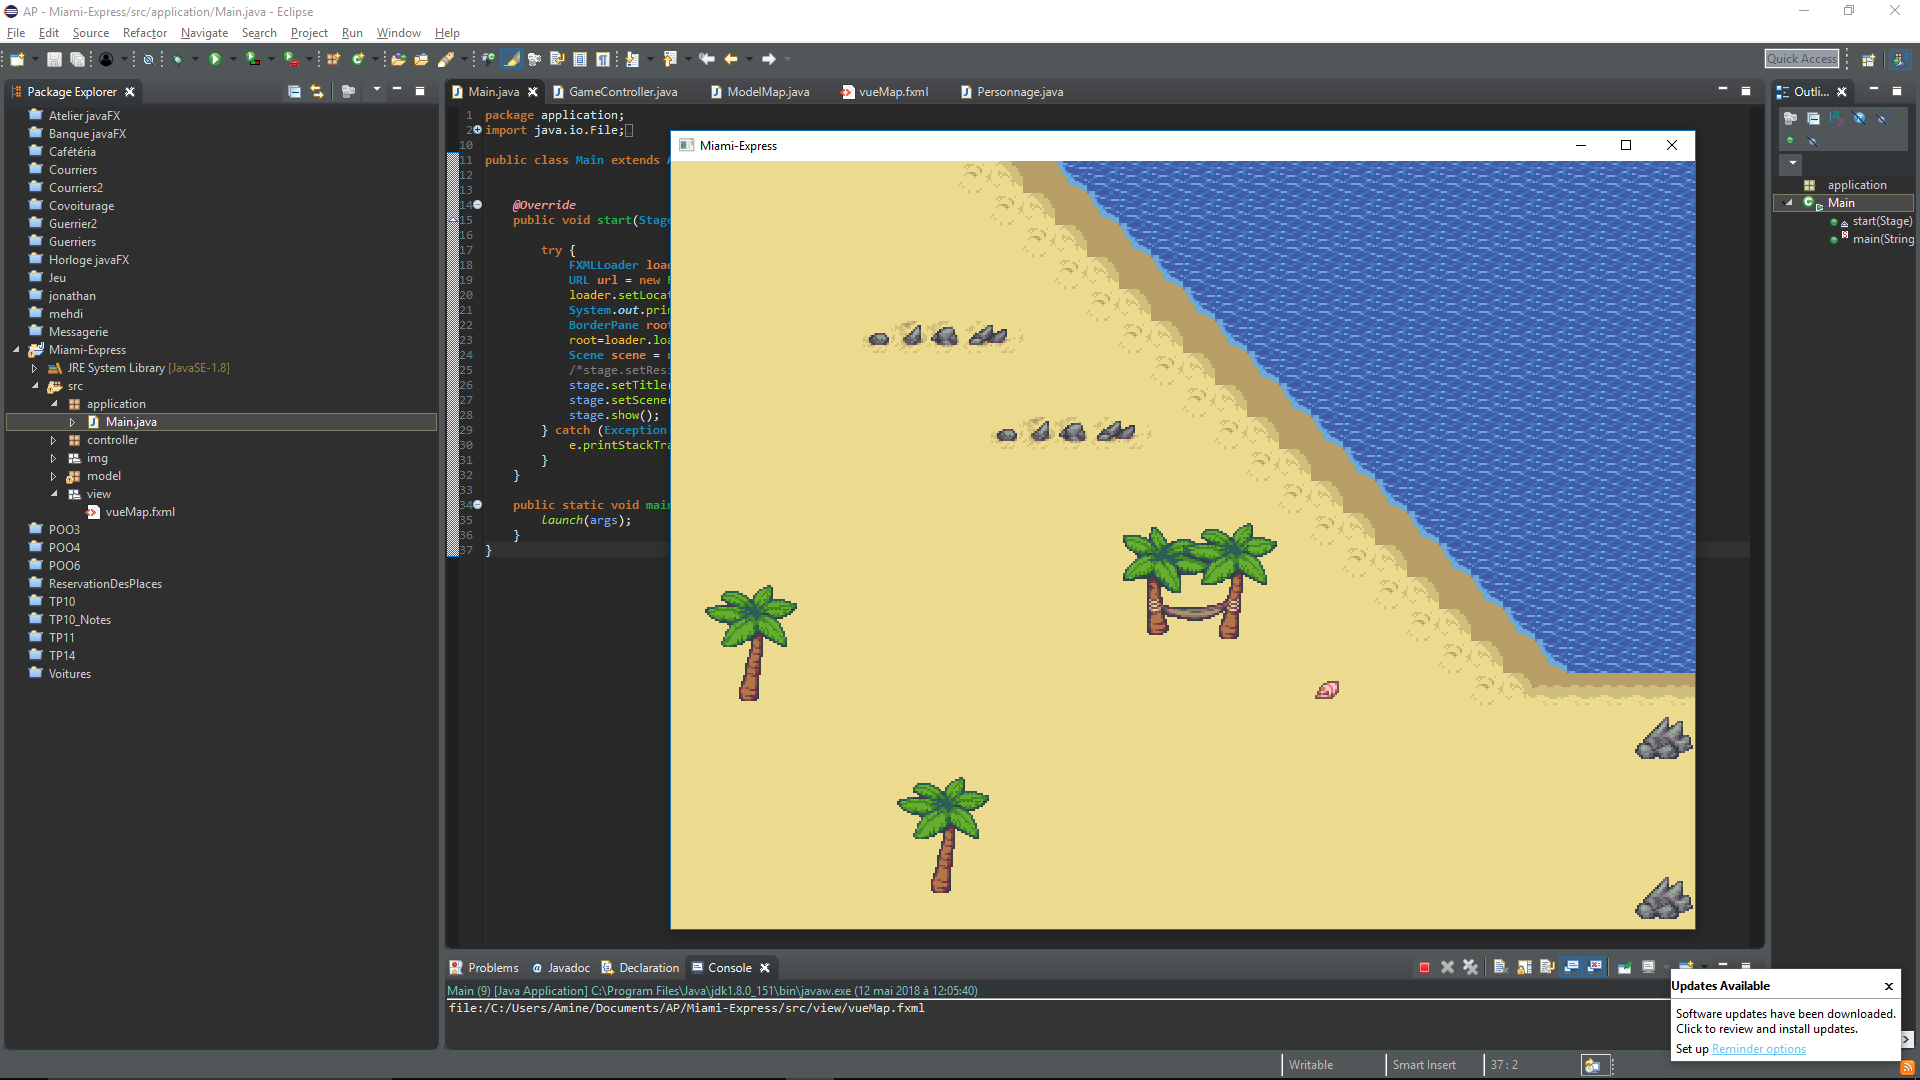This screenshot has width=1920, height=1080.
Task: Click Clear Console icon
Action: tap(1500, 967)
